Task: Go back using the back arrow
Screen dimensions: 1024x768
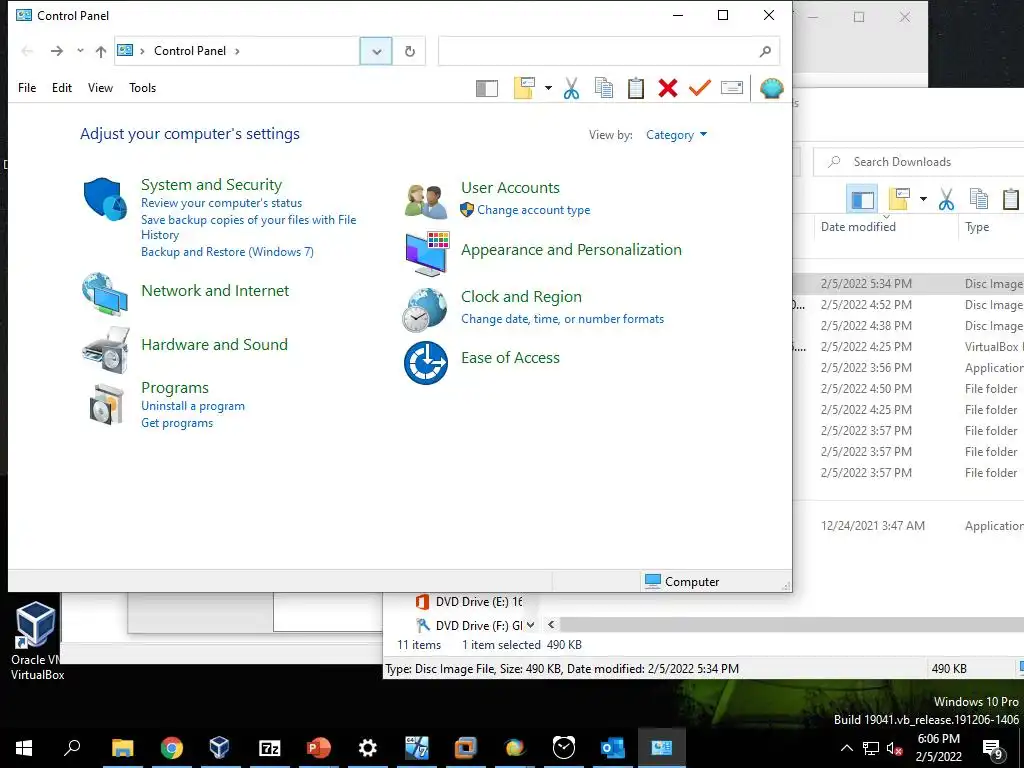Action: point(27,51)
